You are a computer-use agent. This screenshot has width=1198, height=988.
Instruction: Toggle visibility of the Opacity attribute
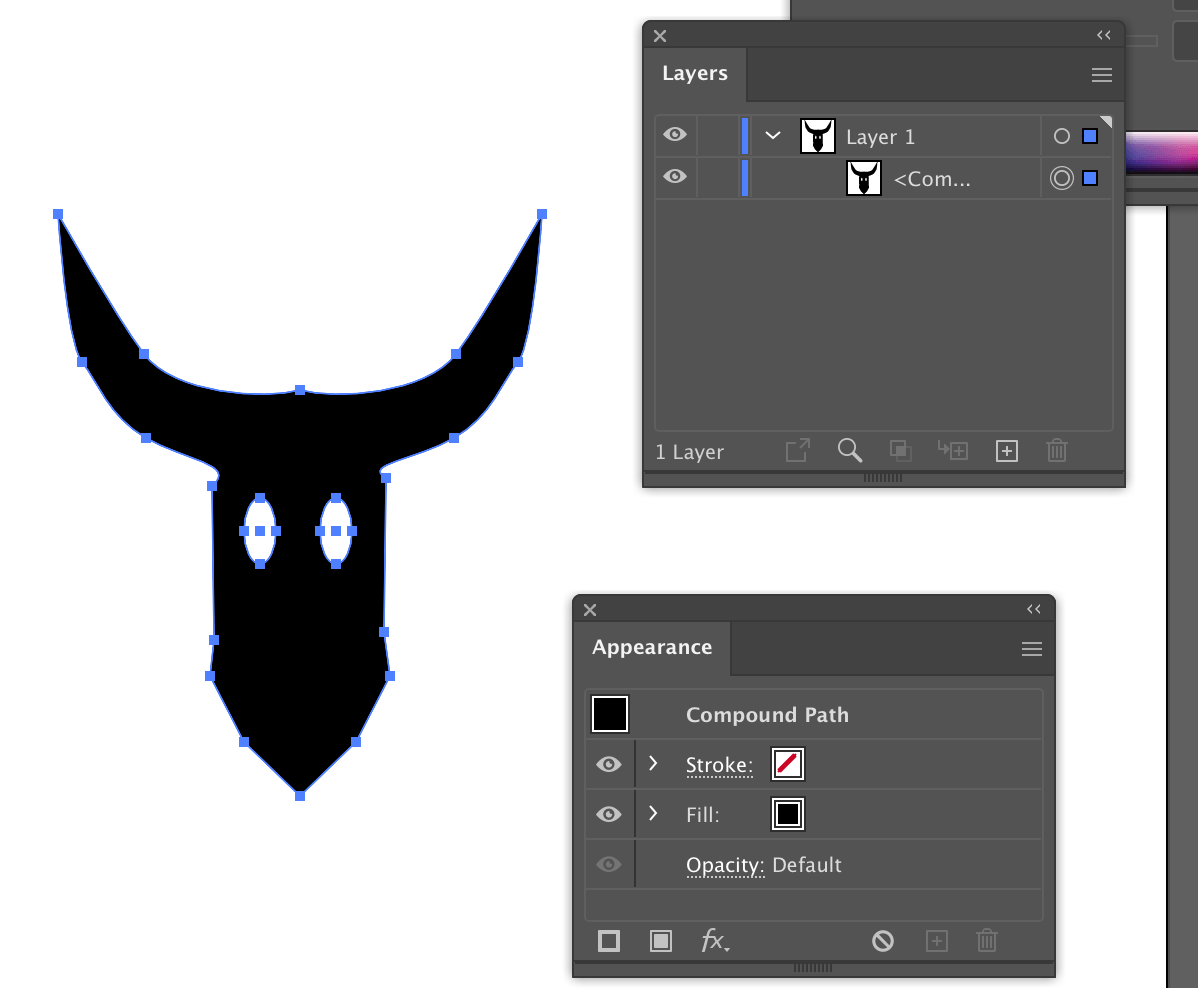(609, 864)
